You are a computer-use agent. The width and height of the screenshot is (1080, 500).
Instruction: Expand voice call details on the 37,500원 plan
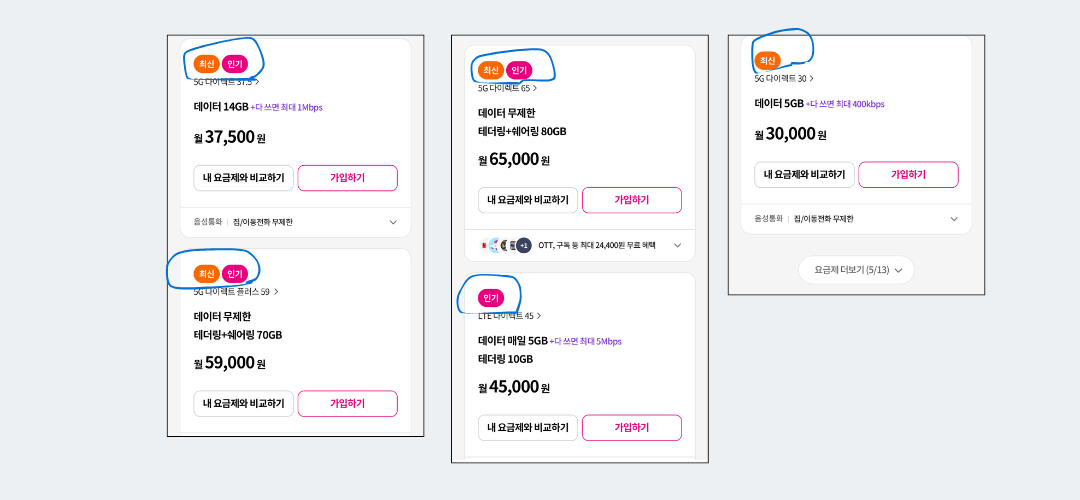coord(393,222)
